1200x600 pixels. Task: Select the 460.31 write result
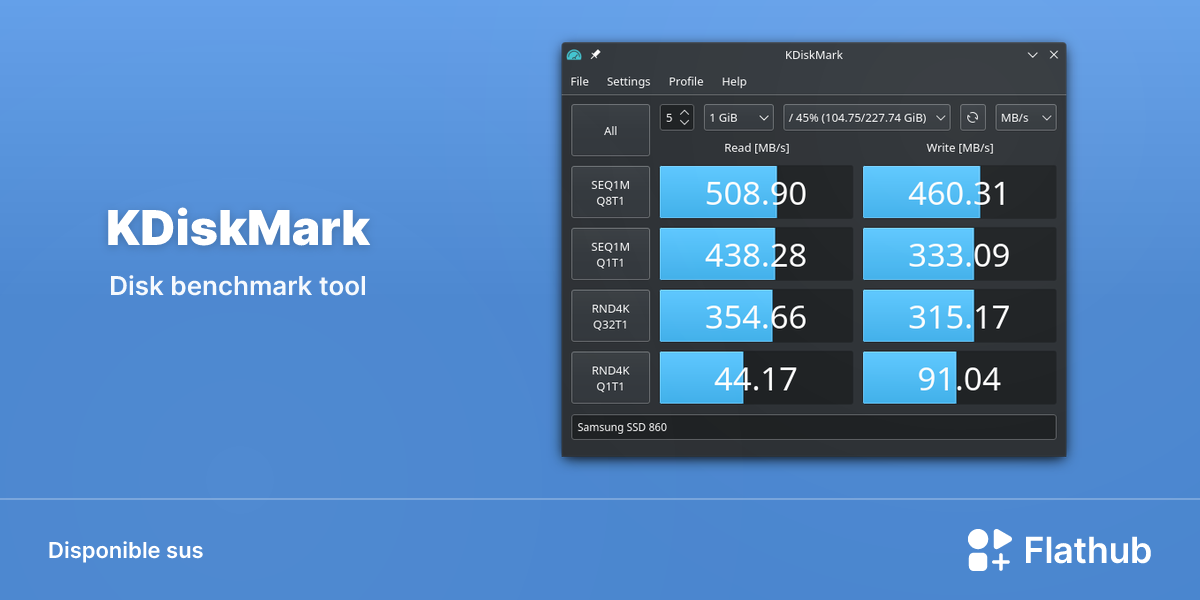960,192
